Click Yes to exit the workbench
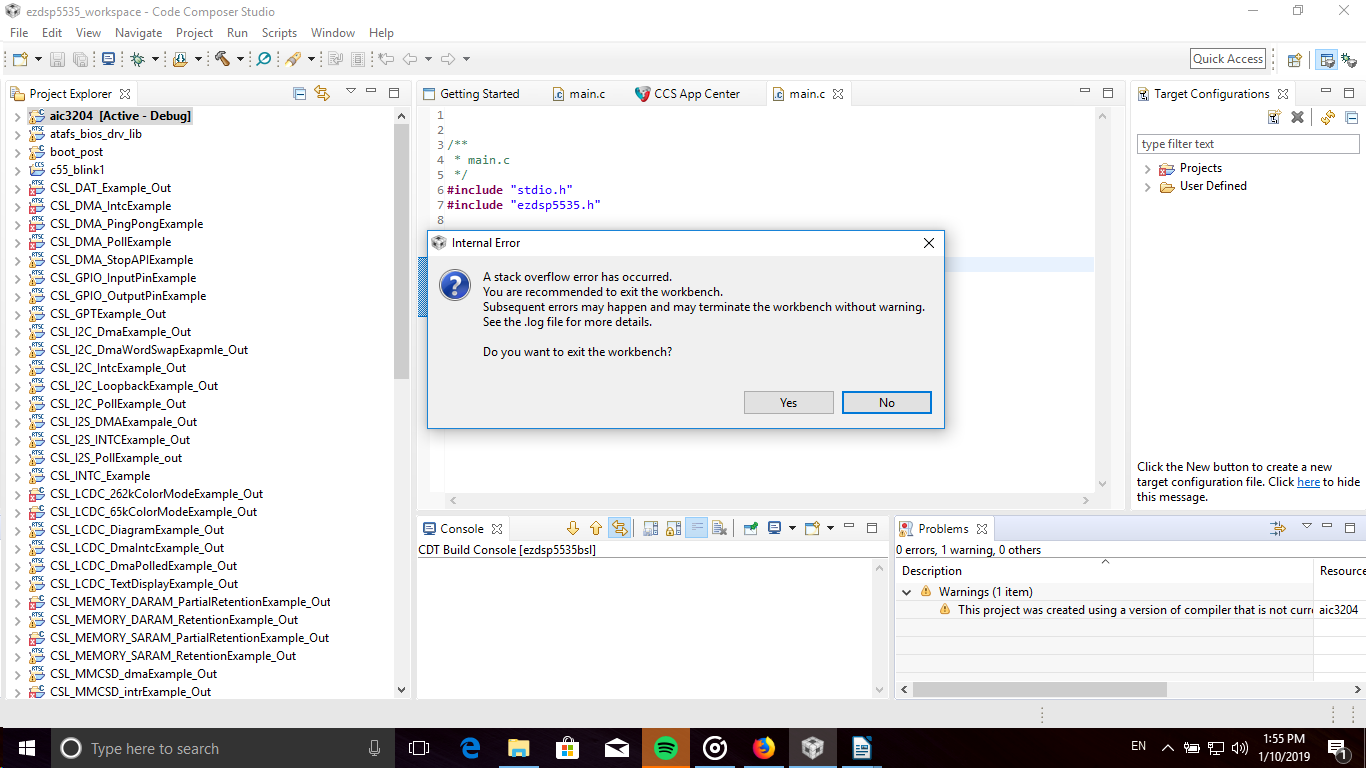 (789, 402)
